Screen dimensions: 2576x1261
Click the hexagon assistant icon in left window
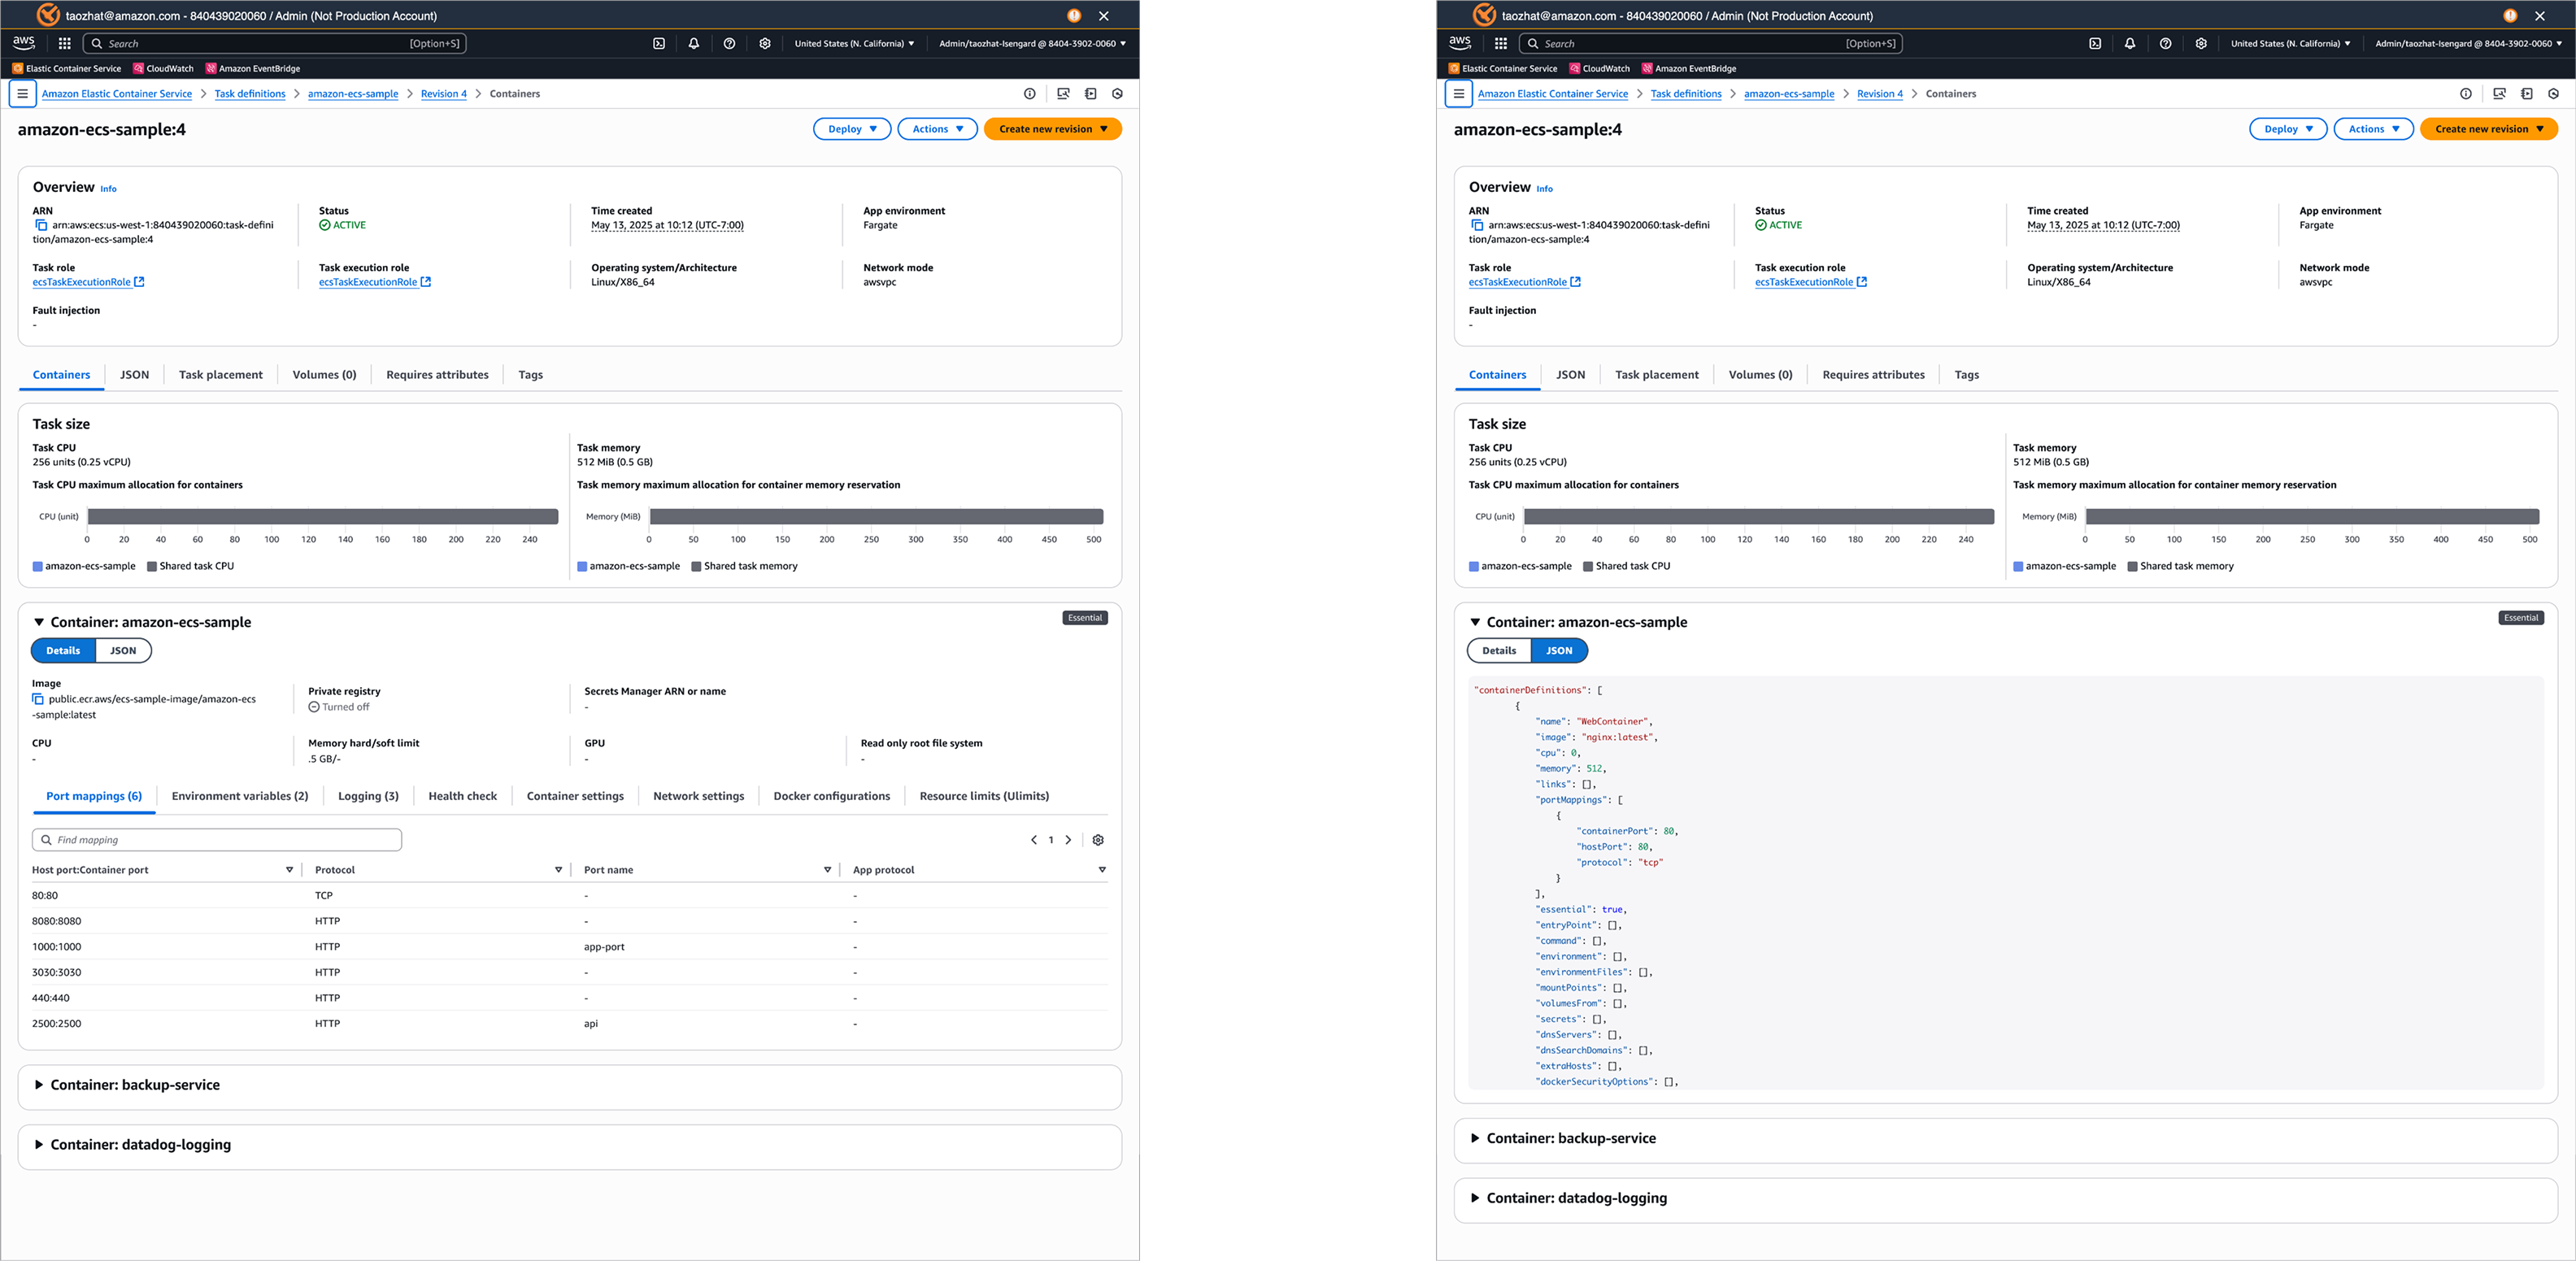tap(1118, 94)
